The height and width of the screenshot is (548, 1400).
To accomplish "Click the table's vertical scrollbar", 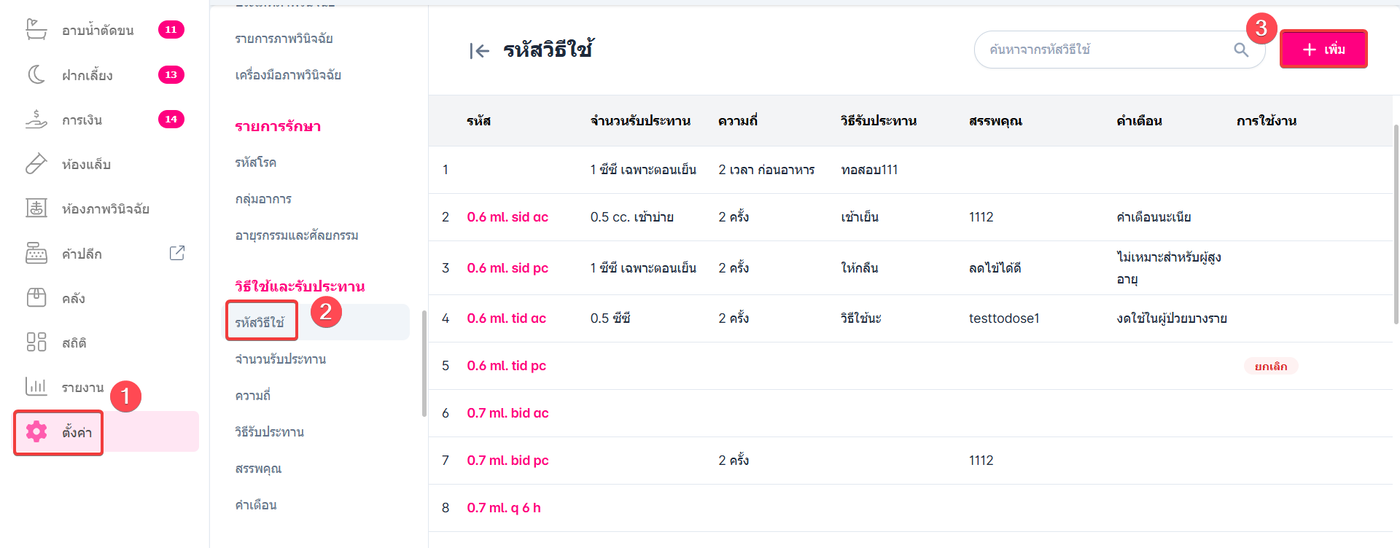I will point(1395,220).
